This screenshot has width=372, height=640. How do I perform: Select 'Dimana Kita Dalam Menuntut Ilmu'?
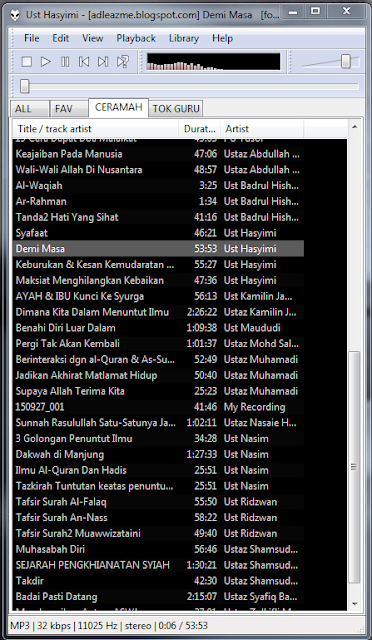[x=158, y=312]
